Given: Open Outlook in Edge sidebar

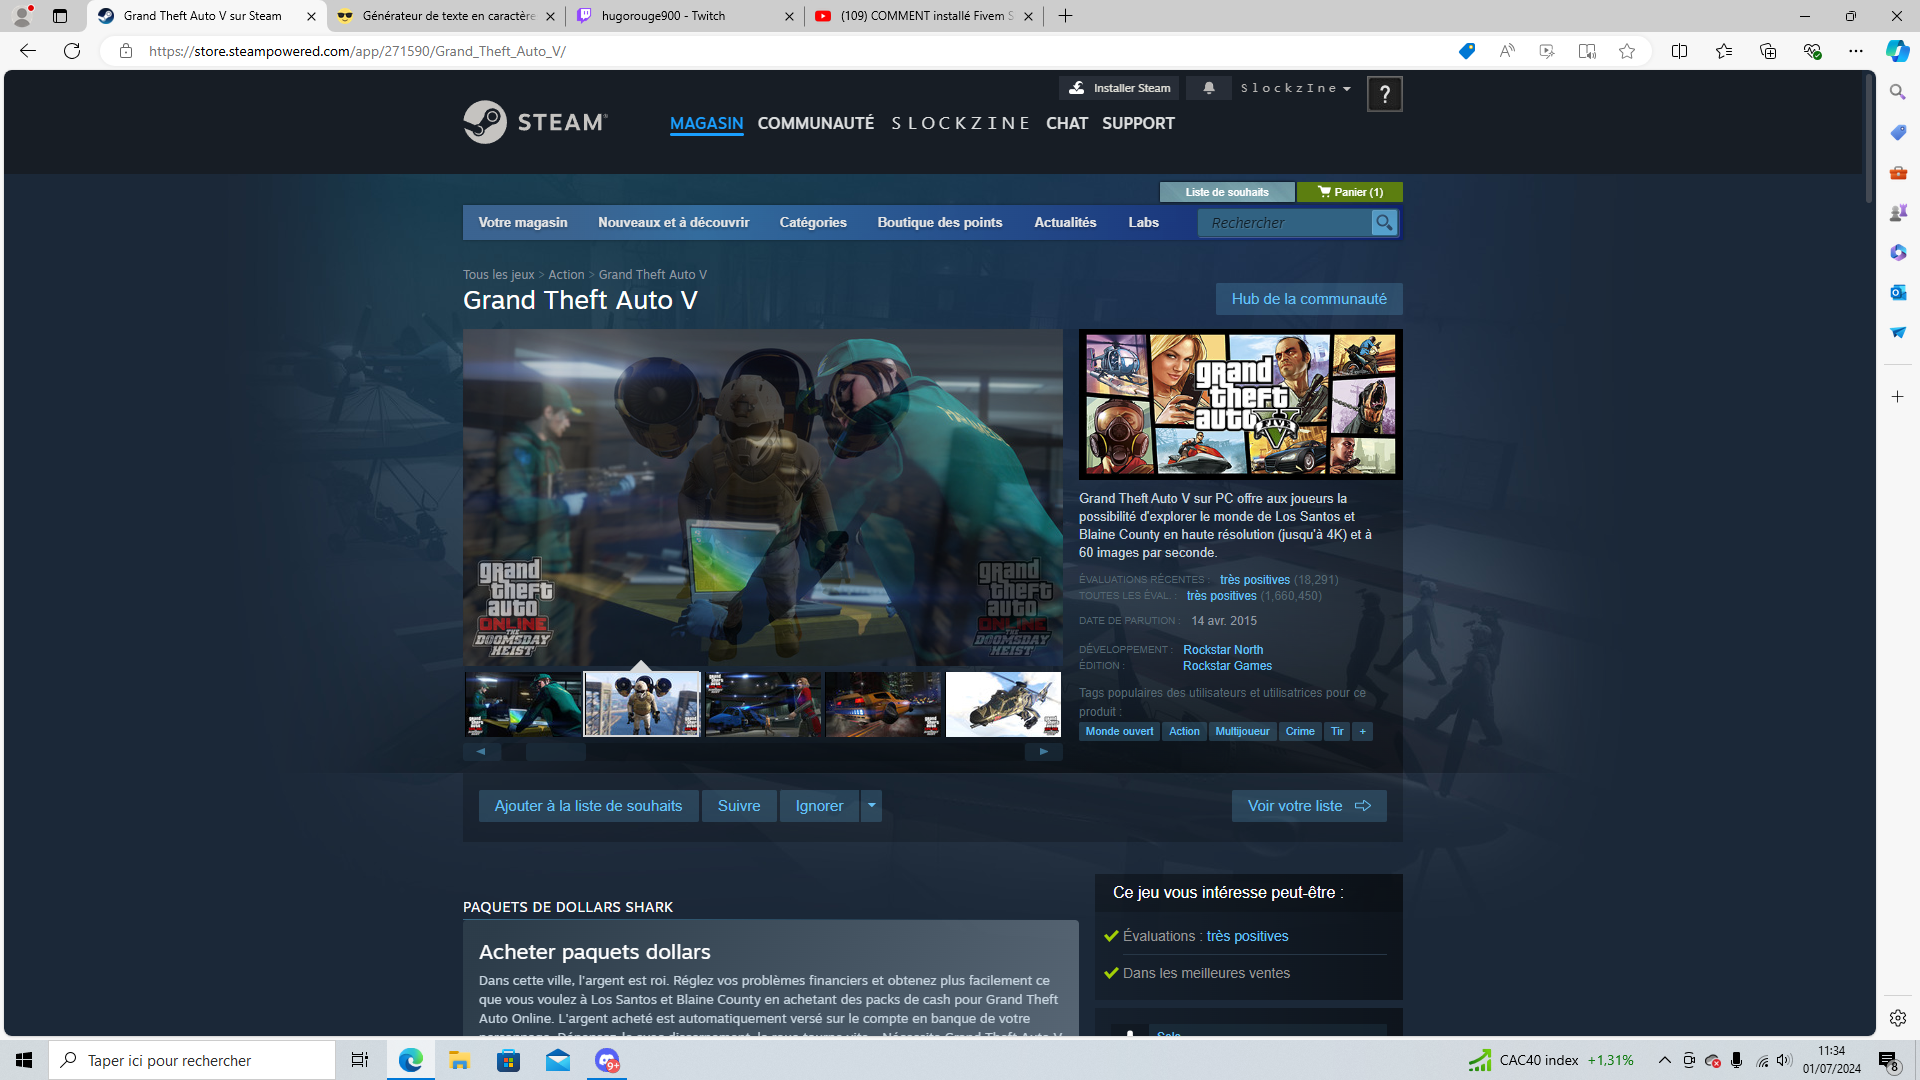Looking at the screenshot, I should pyautogui.click(x=1898, y=292).
